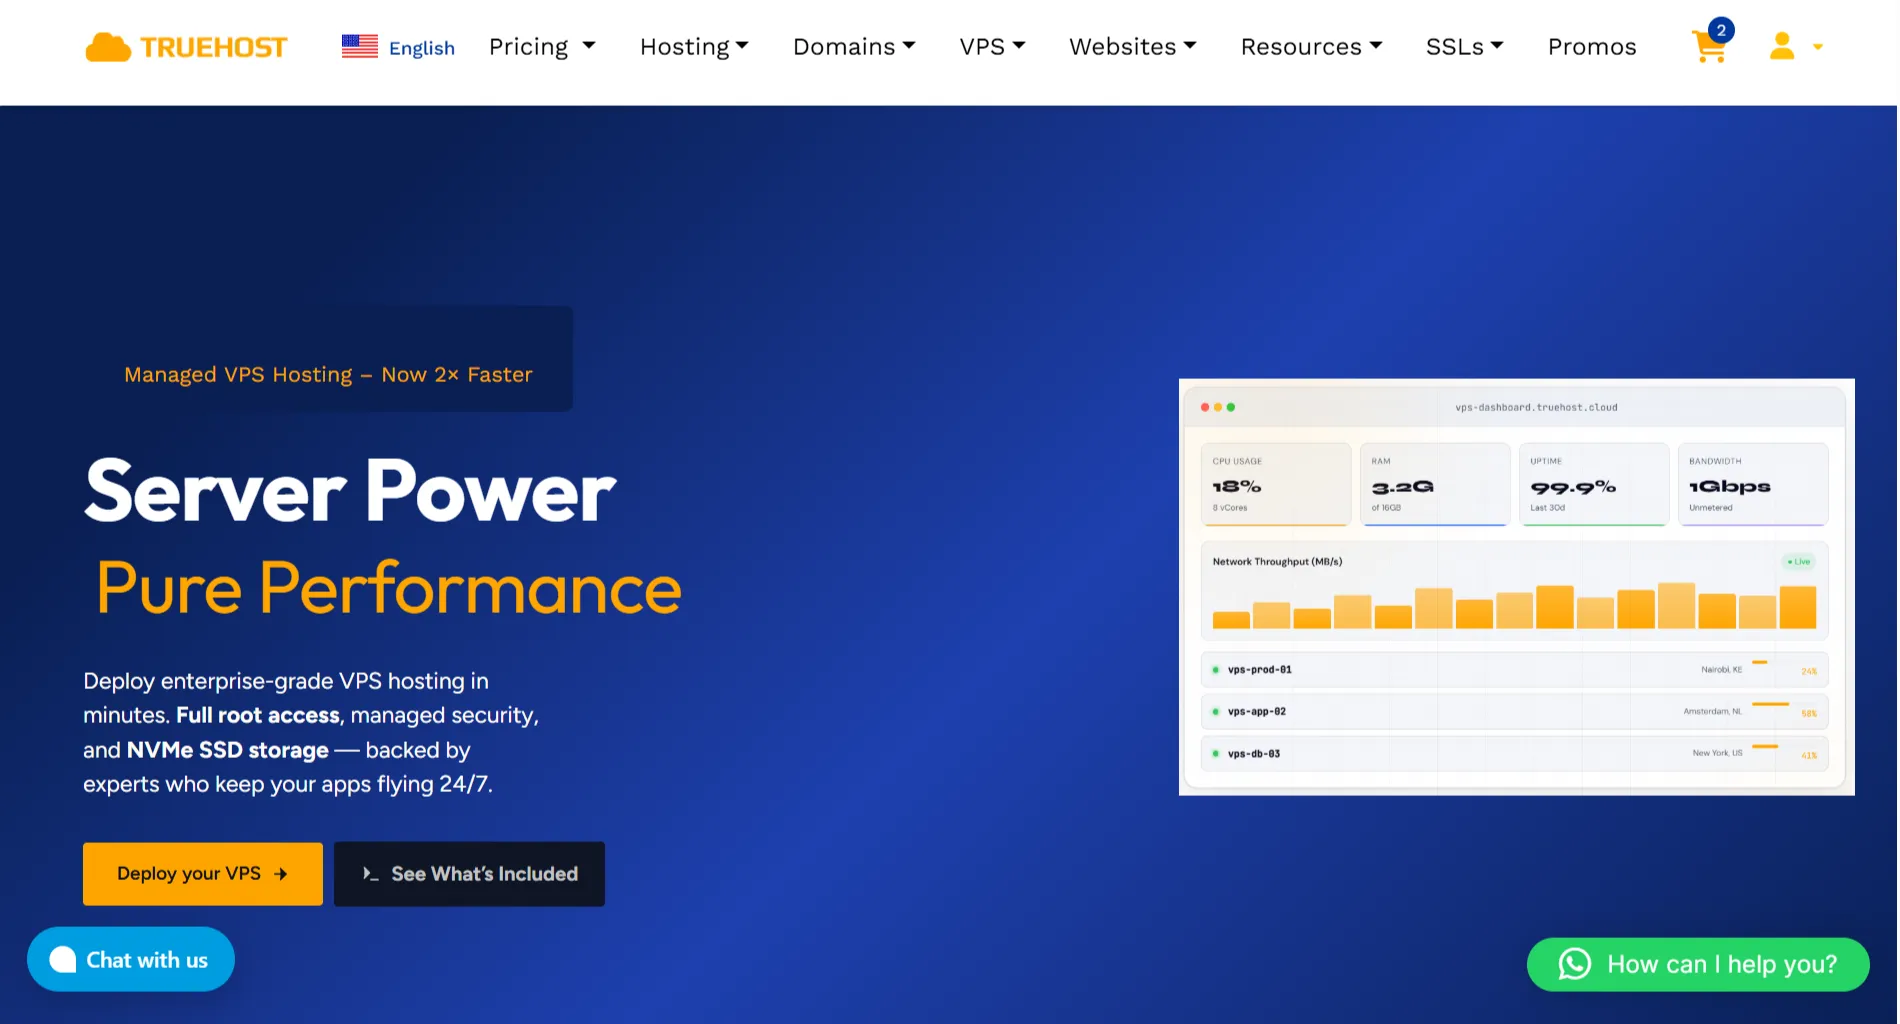Open the Websites dropdown

tap(1133, 47)
